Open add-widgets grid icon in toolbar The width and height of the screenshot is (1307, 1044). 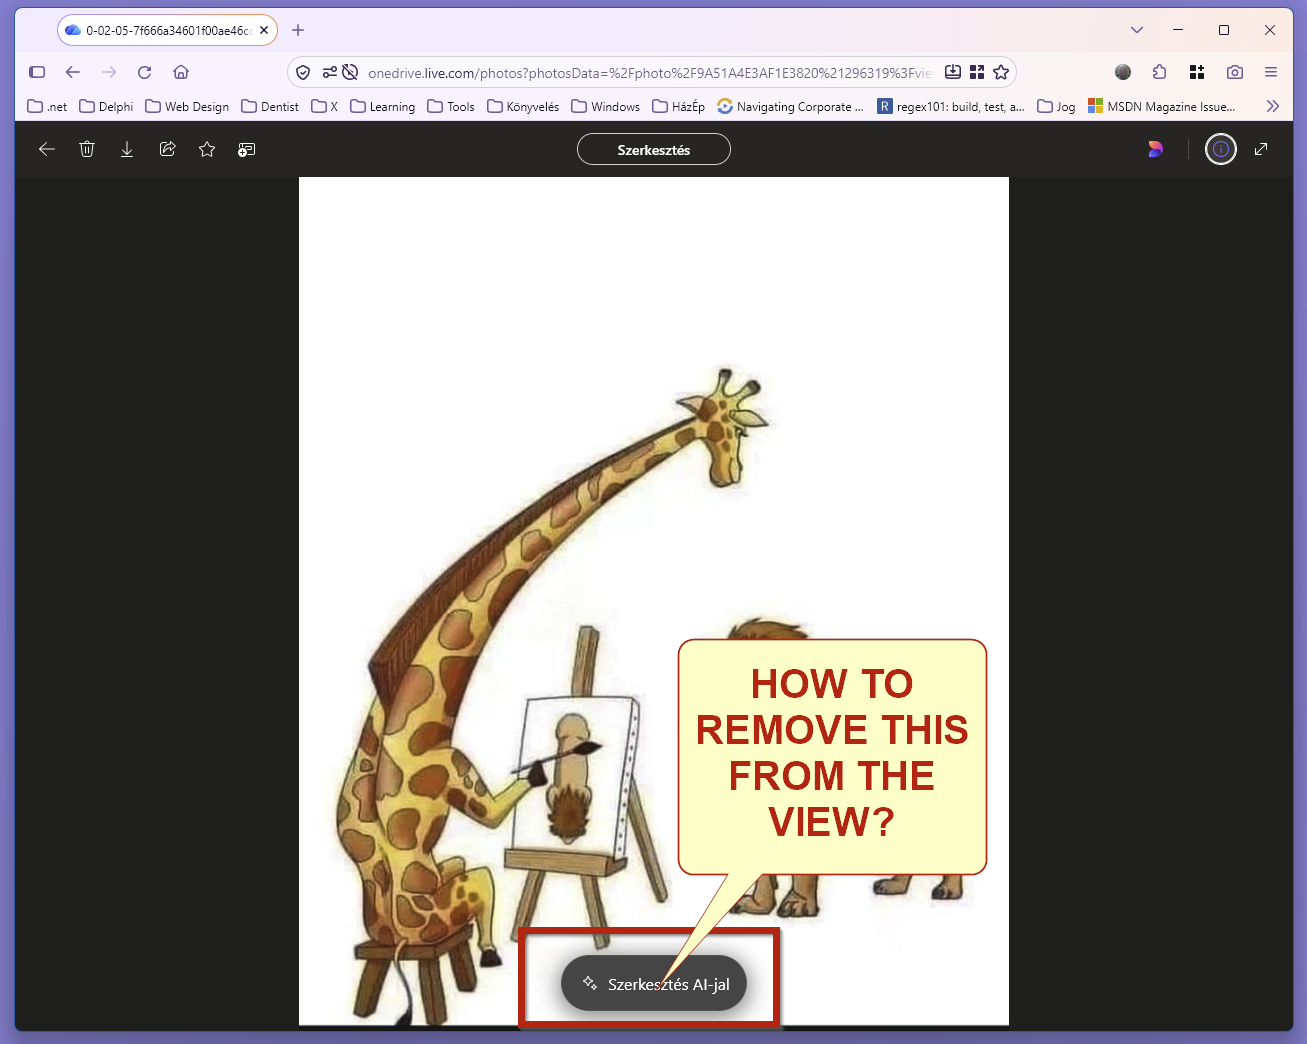click(x=1197, y=72)
